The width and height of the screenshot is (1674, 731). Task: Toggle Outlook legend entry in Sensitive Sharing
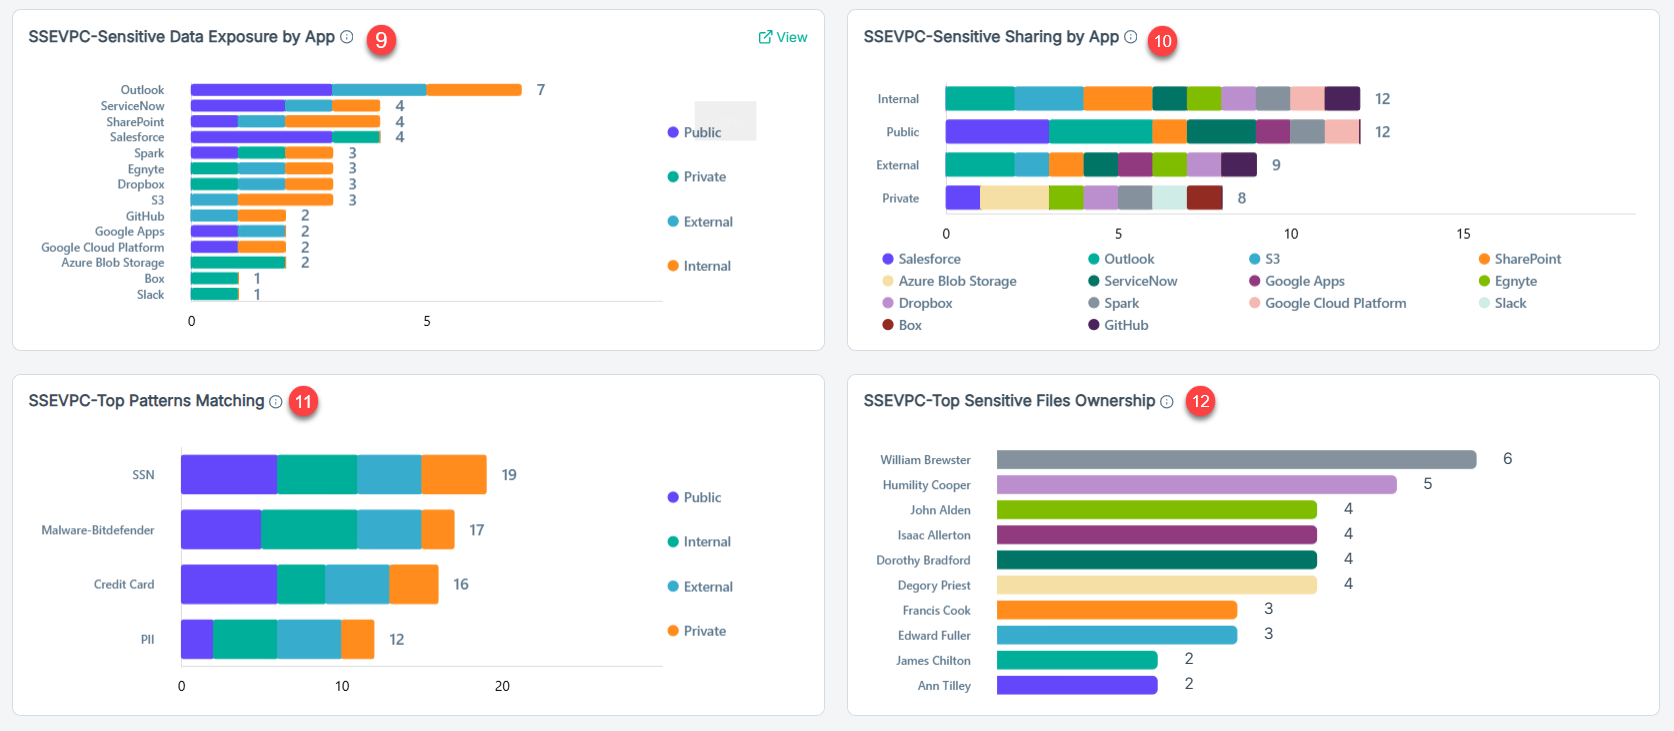click(x=1121, y=259)
